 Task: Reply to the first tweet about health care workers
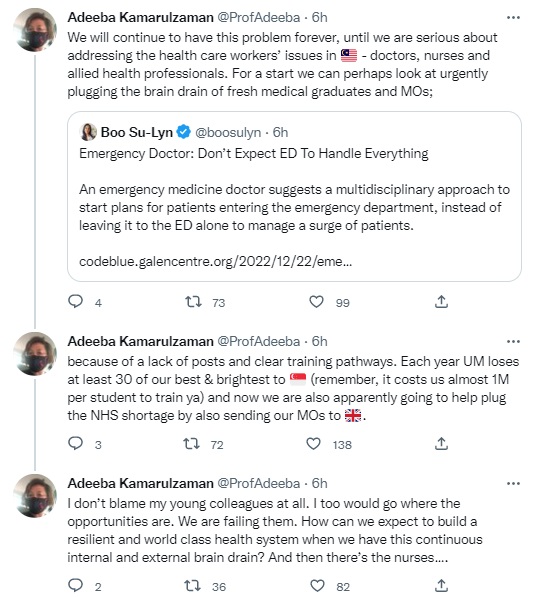(75, 302)
